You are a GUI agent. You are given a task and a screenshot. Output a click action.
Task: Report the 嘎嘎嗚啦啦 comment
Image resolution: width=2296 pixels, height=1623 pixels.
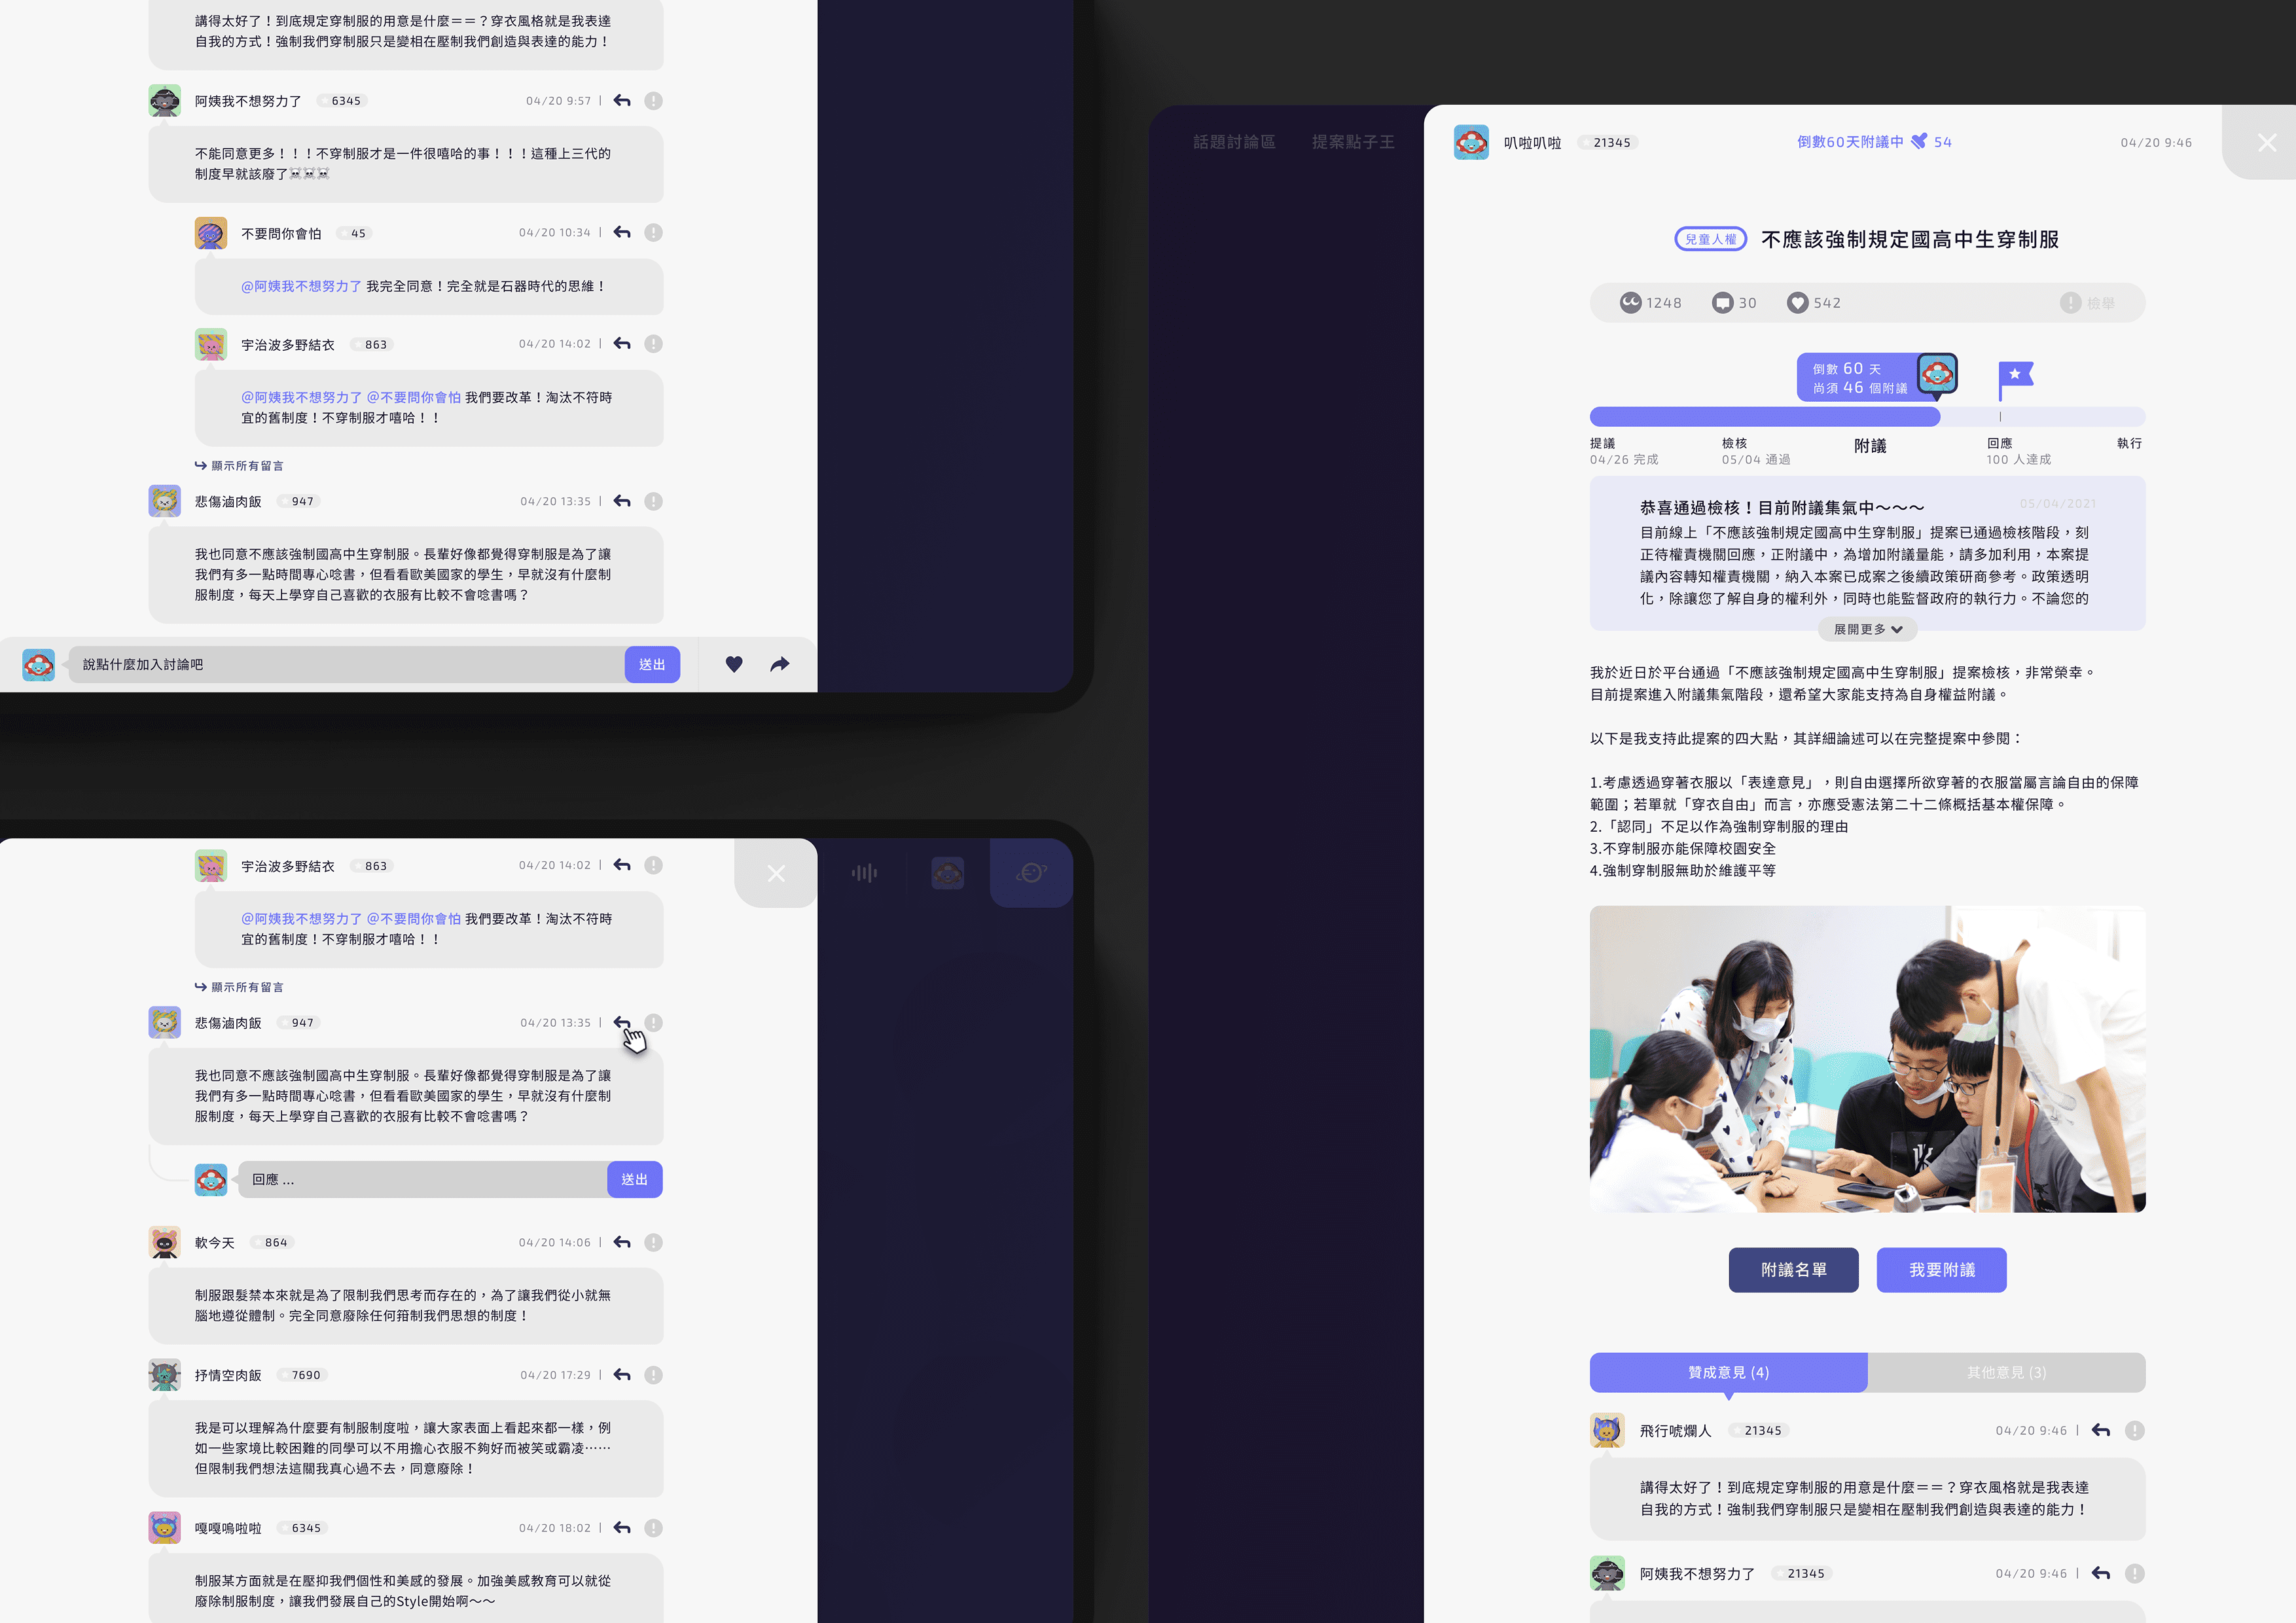[x=653, y=1528]
